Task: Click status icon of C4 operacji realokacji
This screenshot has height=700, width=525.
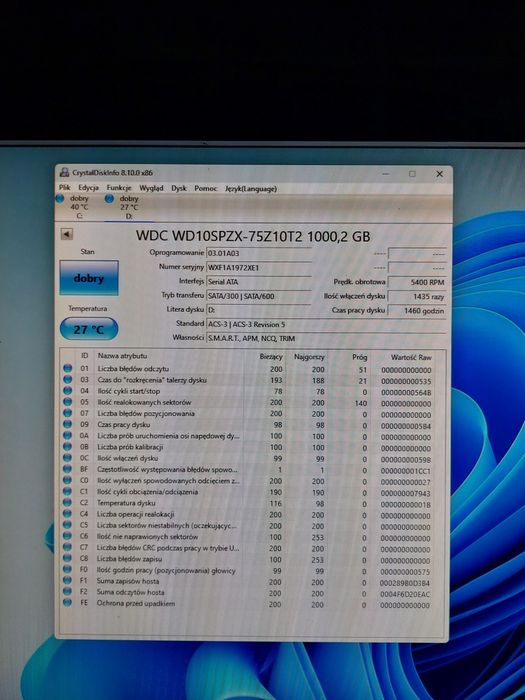Action: pyautogui.click(x=67, y=513)
